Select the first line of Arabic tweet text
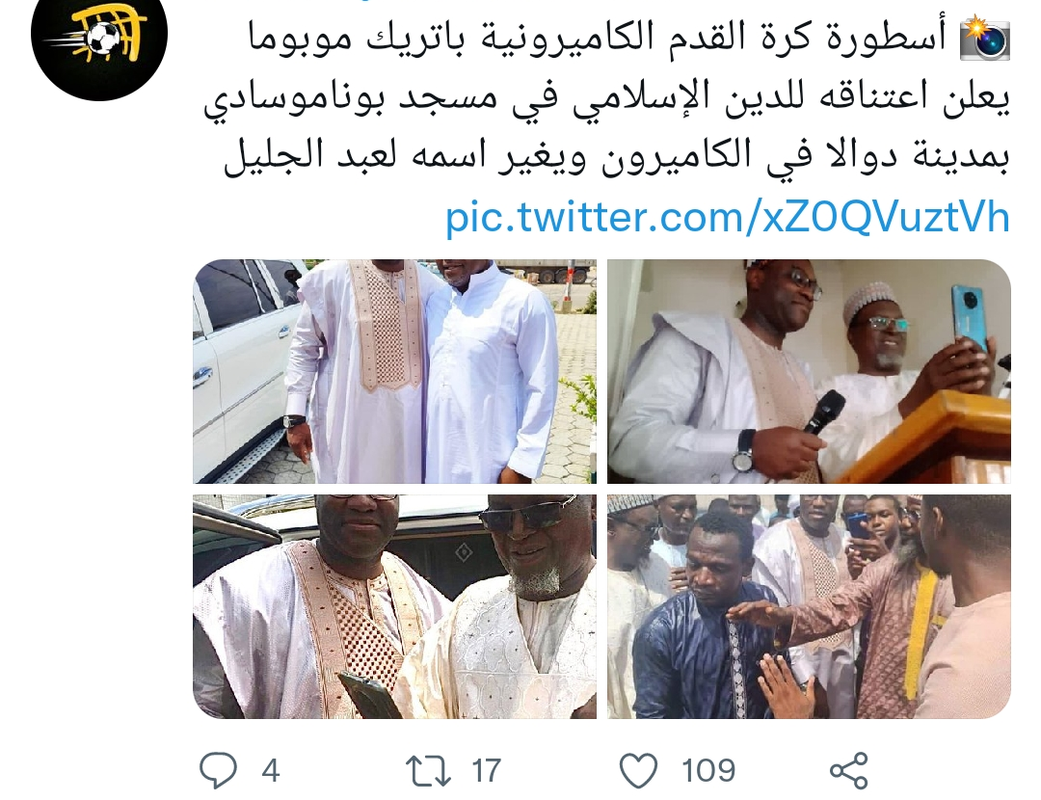This screenshot has height=800, width=1041. pyautogui.click(x=598, y=39)
